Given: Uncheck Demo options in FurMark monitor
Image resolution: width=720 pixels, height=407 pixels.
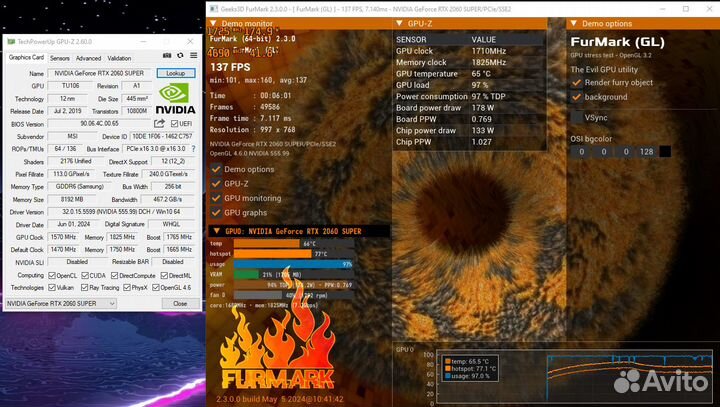Looking at the screenshot, I should [x=216, y=169].
